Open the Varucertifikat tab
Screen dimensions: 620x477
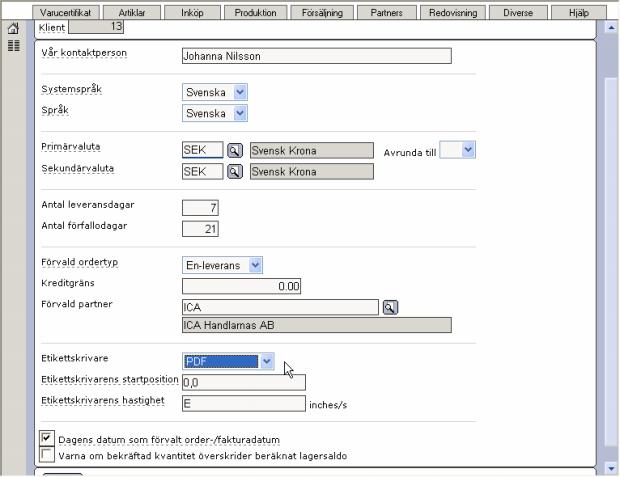[x=66, y=13]
